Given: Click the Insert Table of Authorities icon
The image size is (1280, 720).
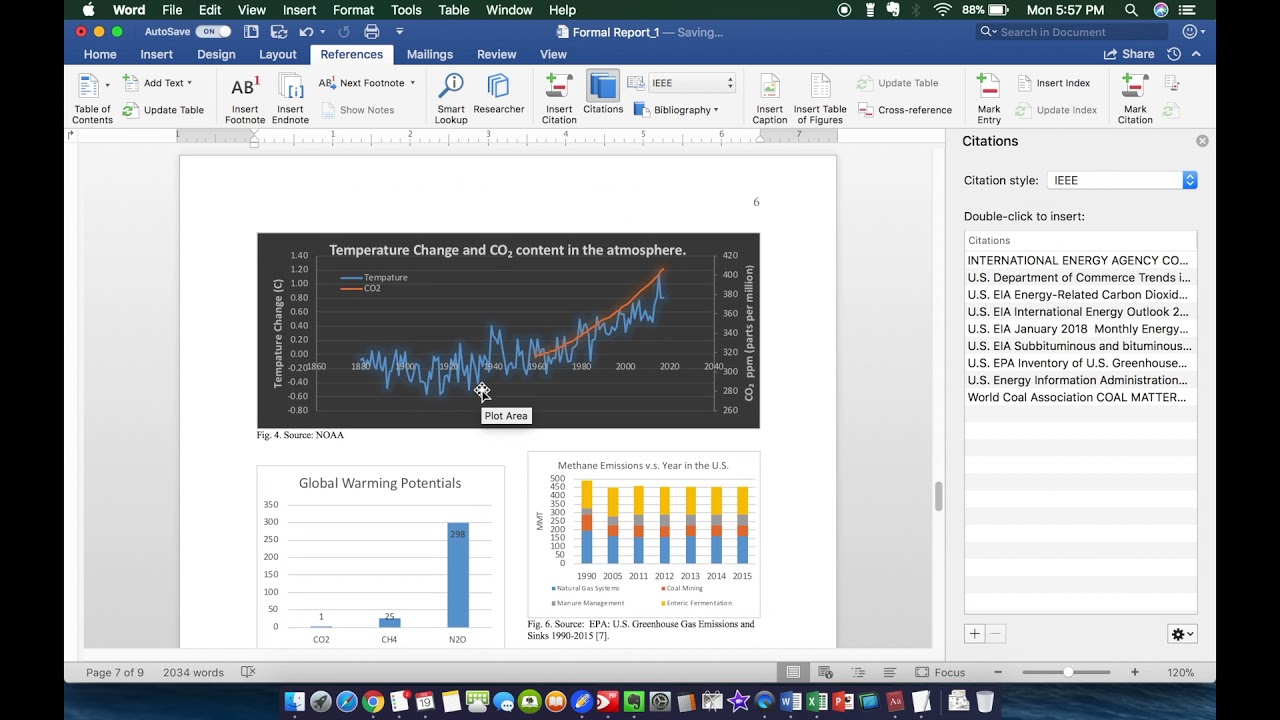Looking at the screenshot, I should (x=1172, y=83).
